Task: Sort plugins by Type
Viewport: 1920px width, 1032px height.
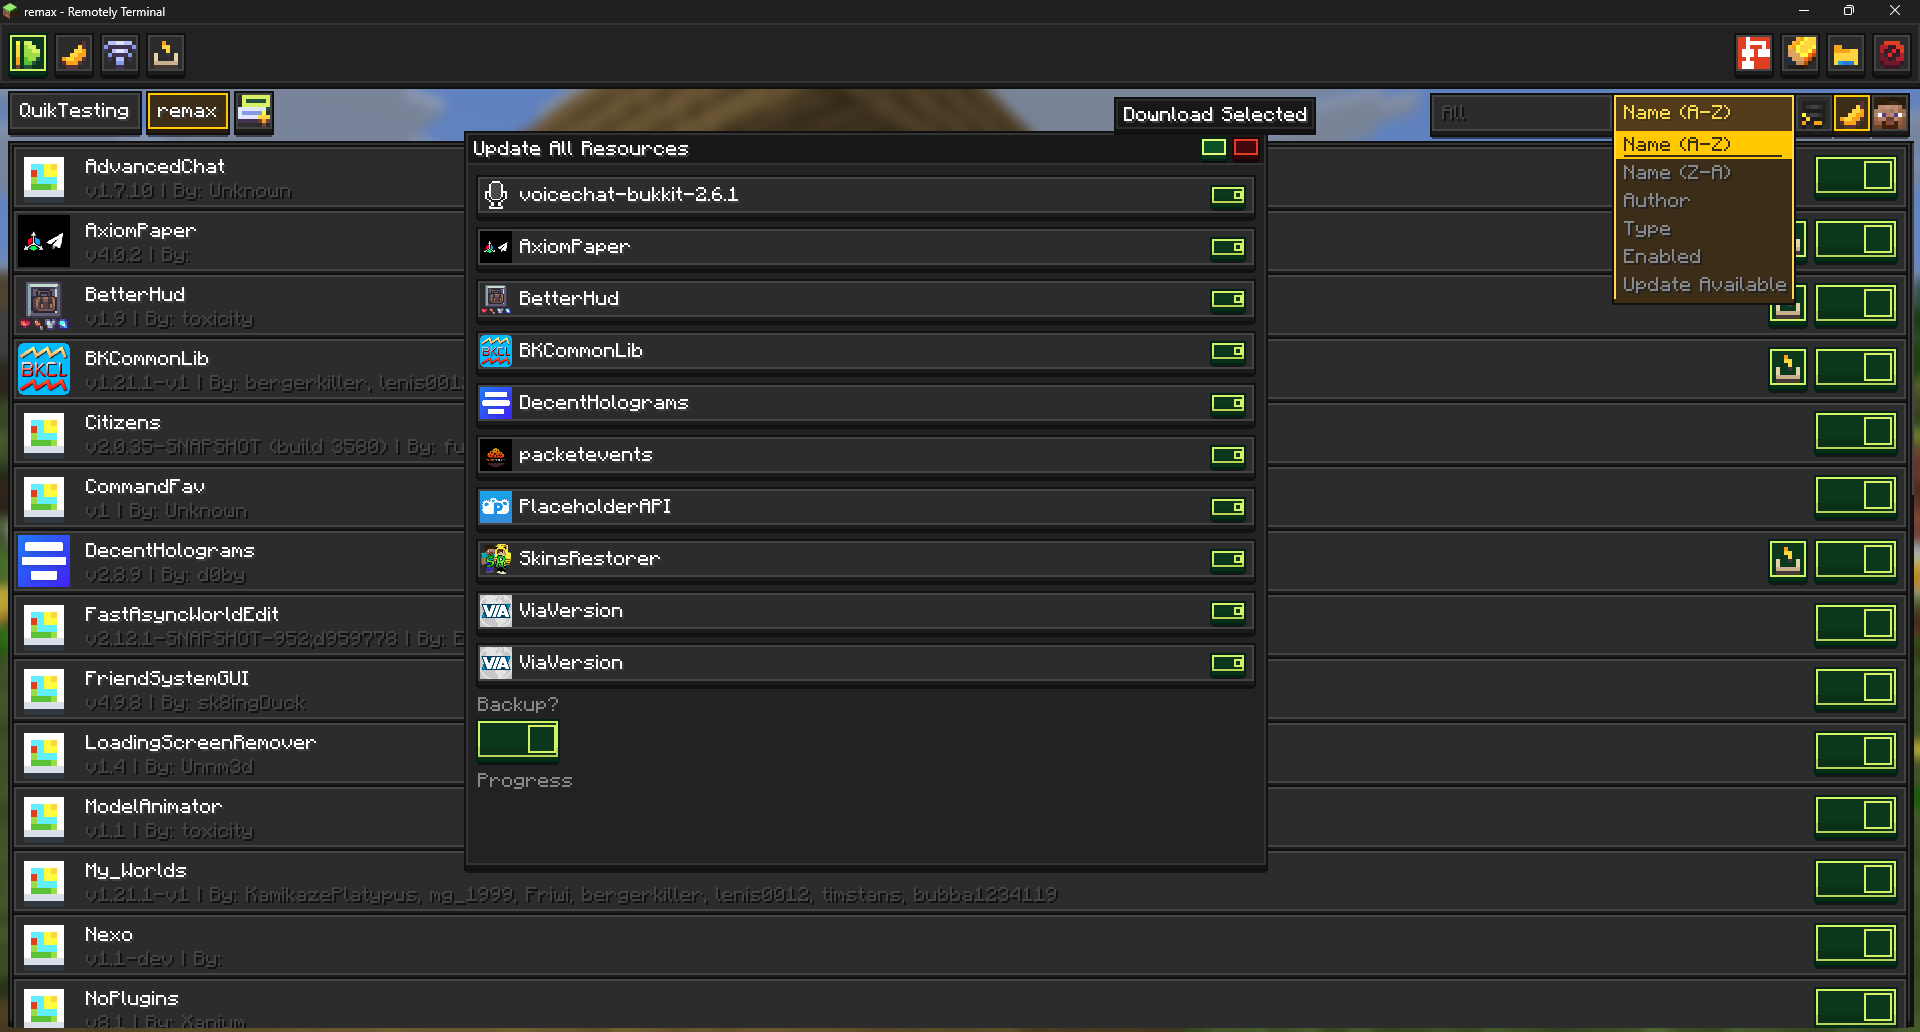Action: (x=1704, y=229)
